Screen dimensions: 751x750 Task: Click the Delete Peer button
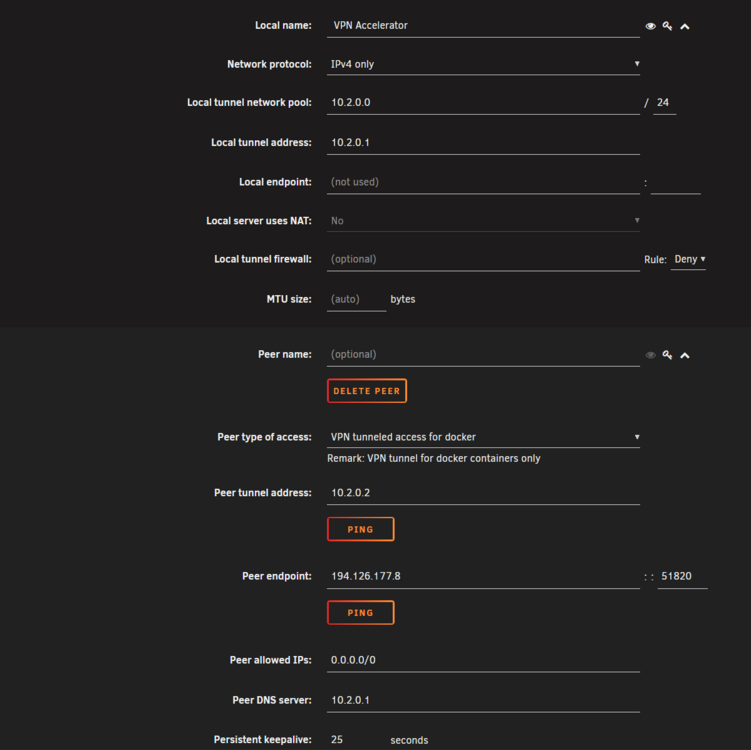pos(367,391)
